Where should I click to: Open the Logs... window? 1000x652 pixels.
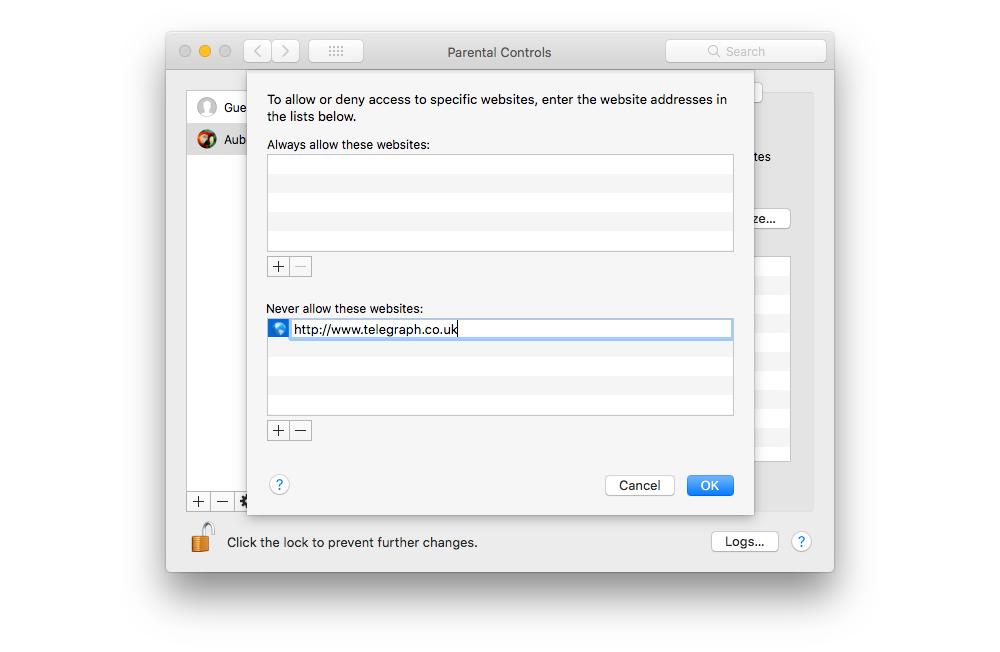click(744, 541)
